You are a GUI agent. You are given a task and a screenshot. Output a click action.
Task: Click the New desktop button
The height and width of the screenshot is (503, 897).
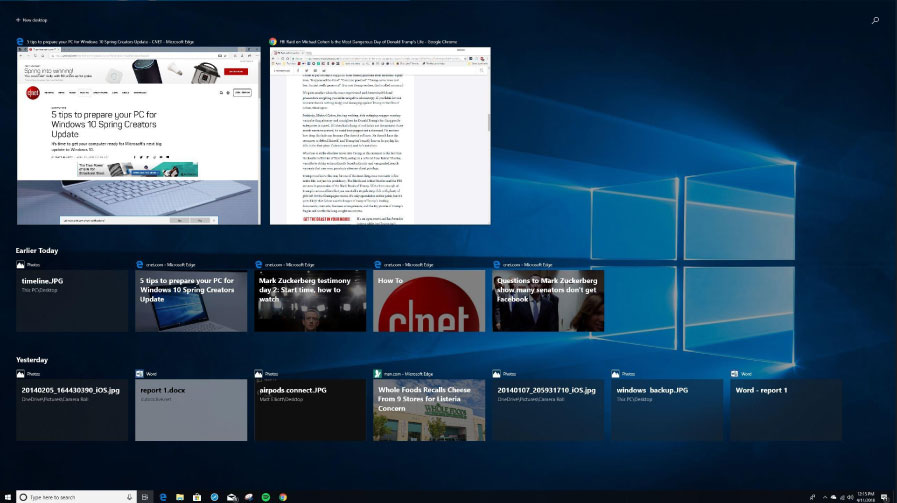pos(30,20)
